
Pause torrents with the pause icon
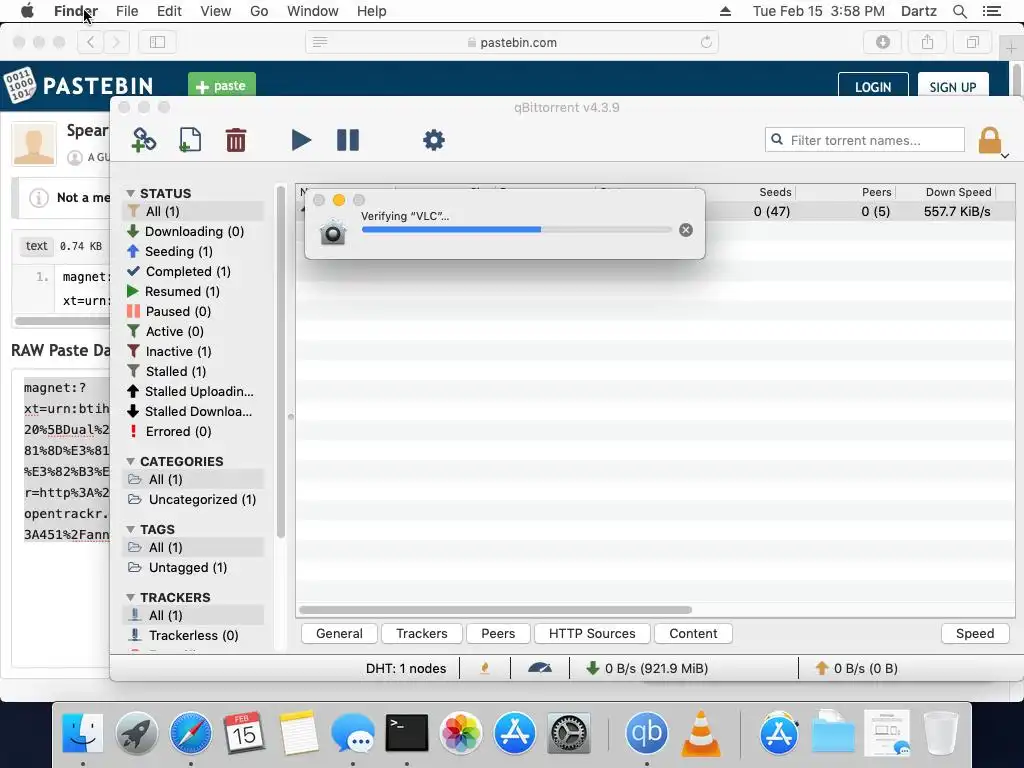point(347,140)
